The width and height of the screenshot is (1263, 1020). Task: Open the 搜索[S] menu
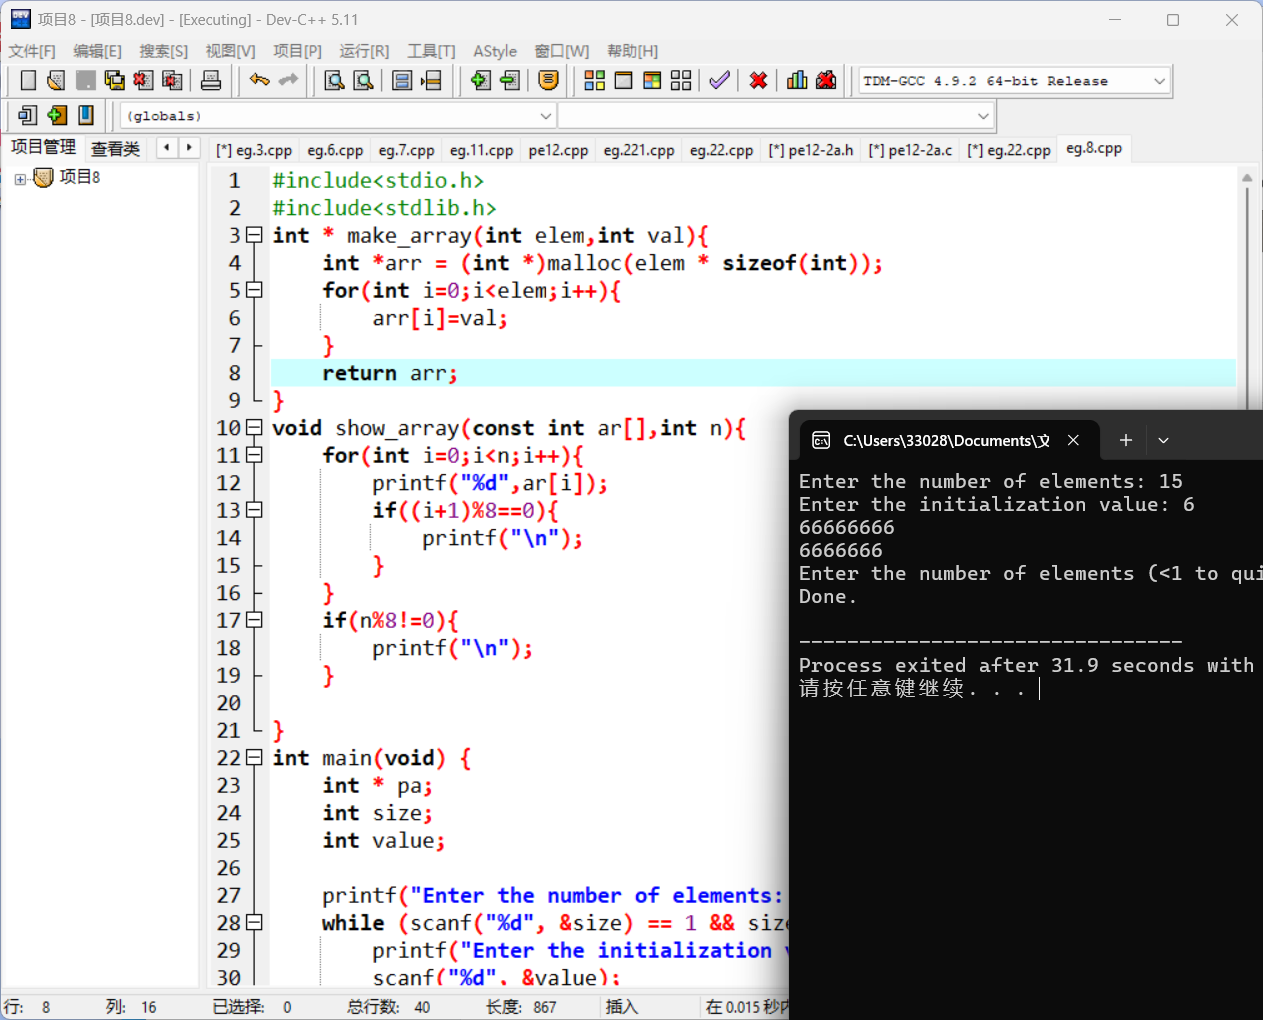coord(163,51)
